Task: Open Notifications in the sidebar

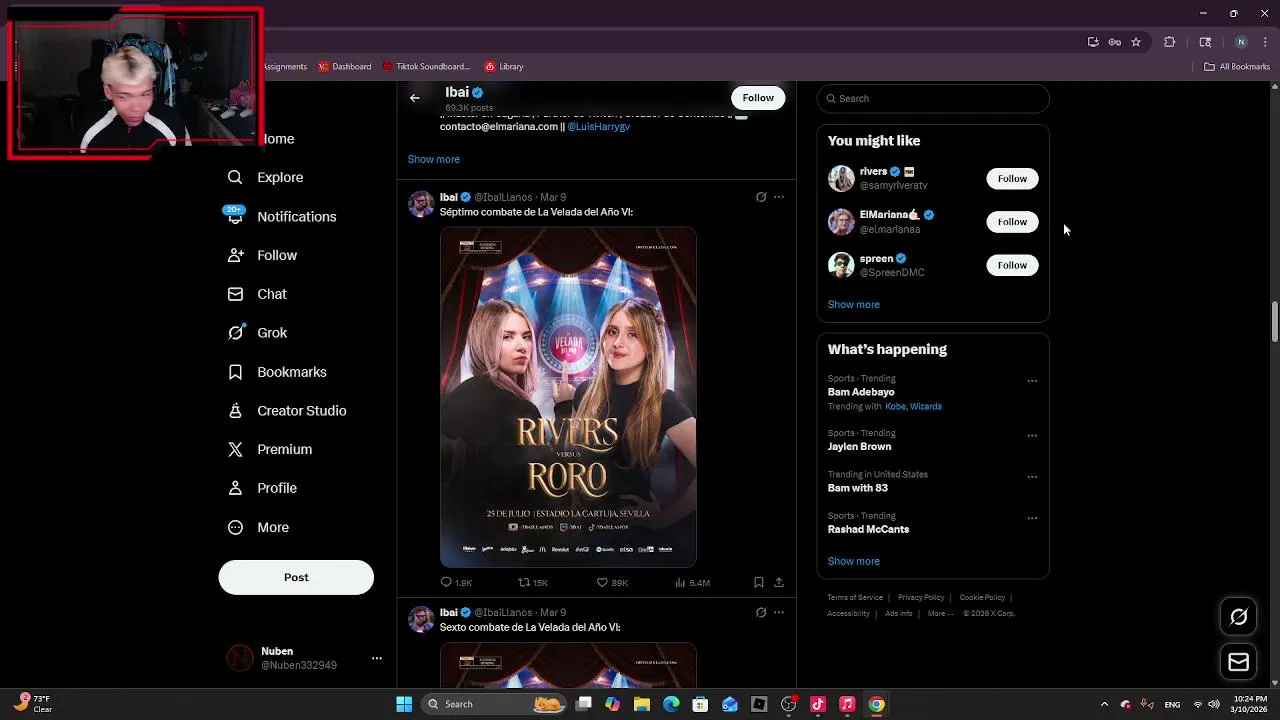Action: tap(282, 216)
